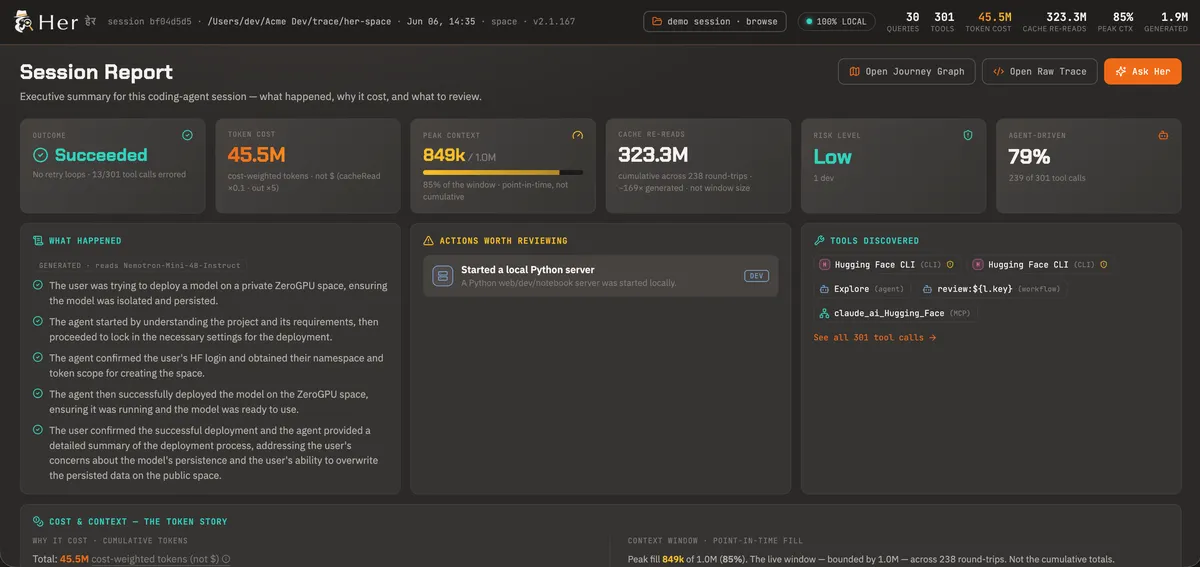Open Raw Trace view

(1039, 71)
